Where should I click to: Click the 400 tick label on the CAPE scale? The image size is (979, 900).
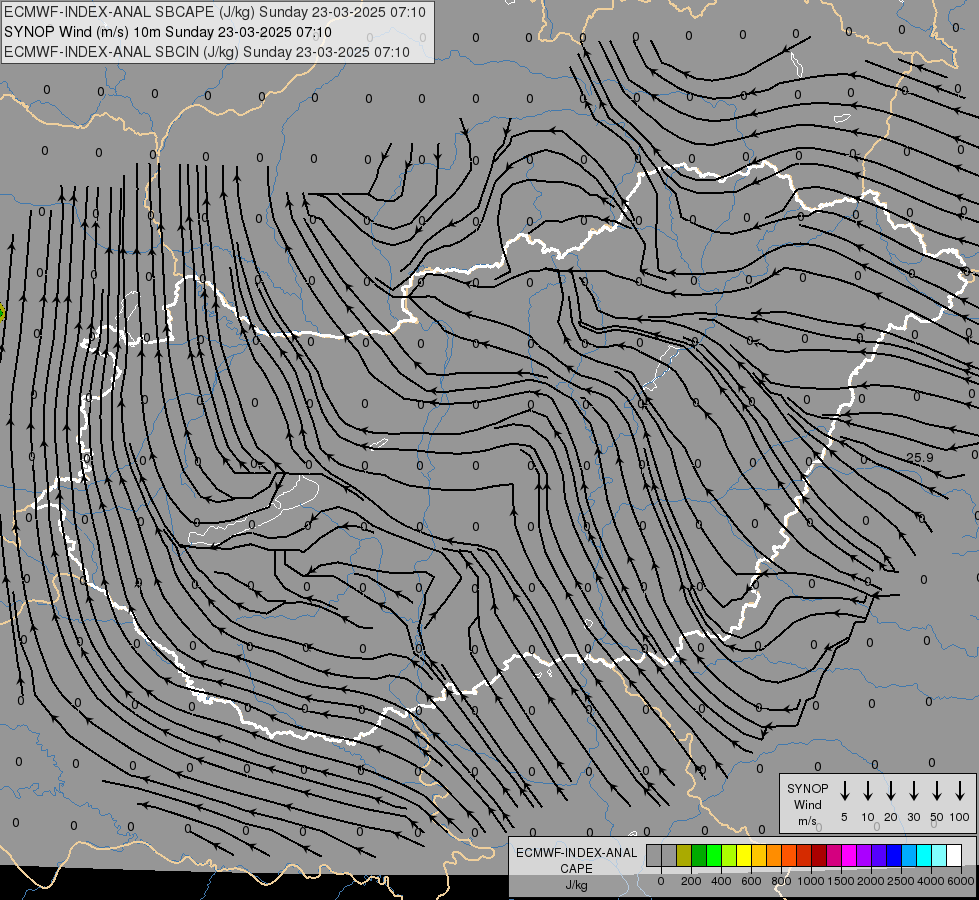(x=721, y=881)
